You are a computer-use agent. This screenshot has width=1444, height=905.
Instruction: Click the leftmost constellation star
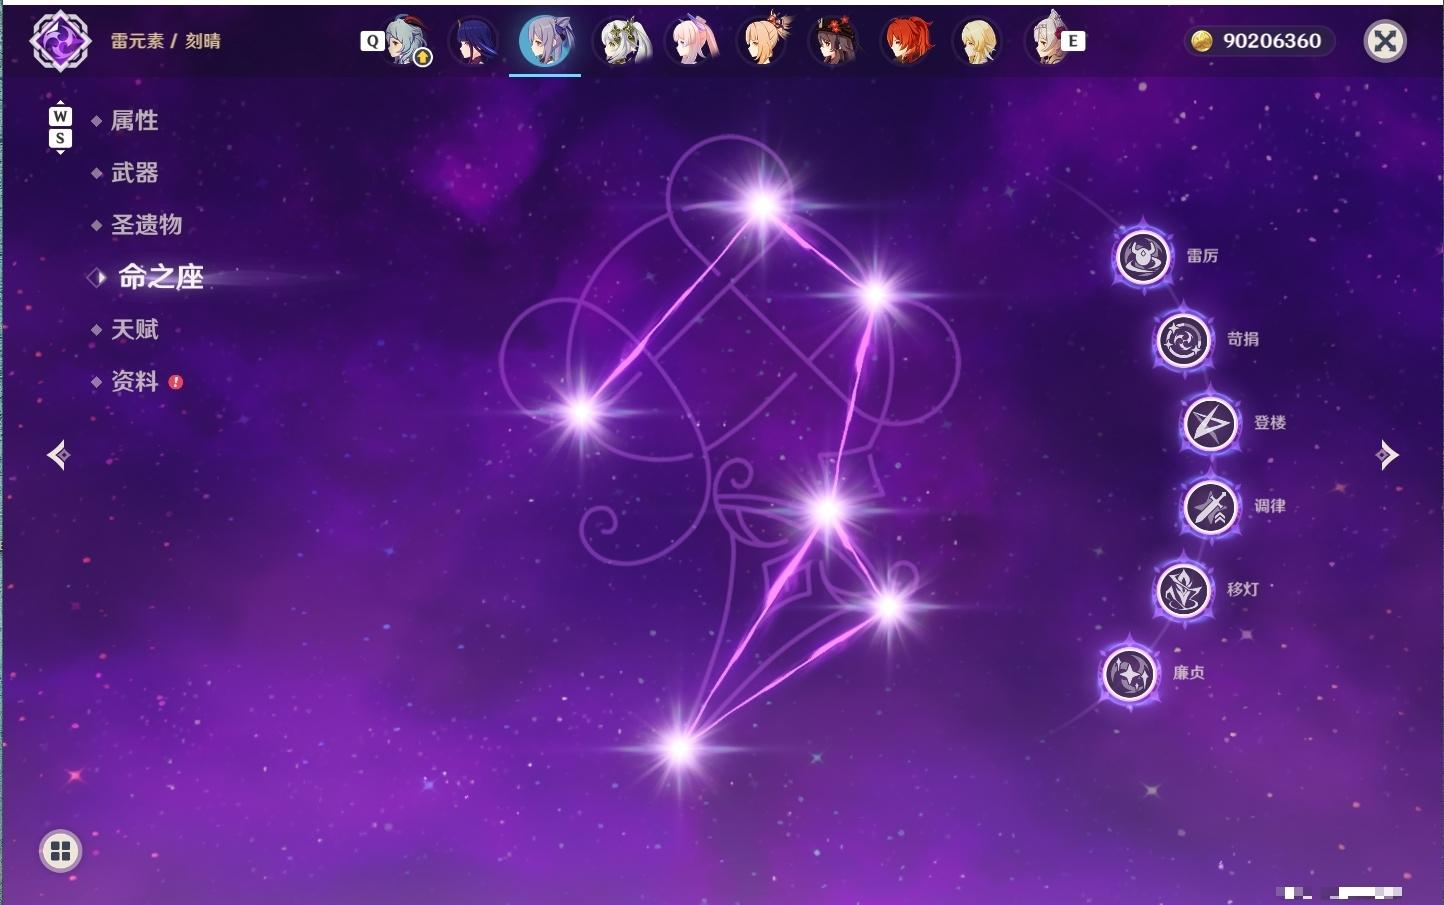click(x=581, y=411)
